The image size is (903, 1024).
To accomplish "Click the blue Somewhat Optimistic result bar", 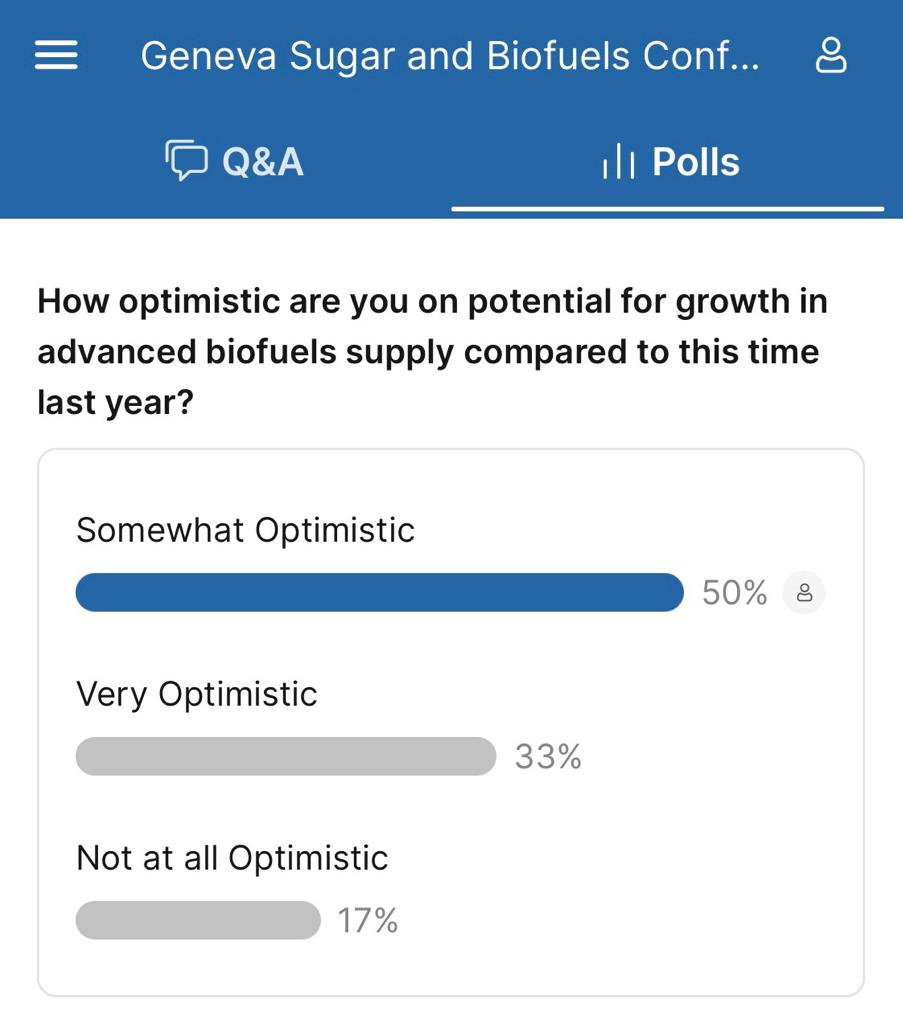I will click(x=380, y=593).
